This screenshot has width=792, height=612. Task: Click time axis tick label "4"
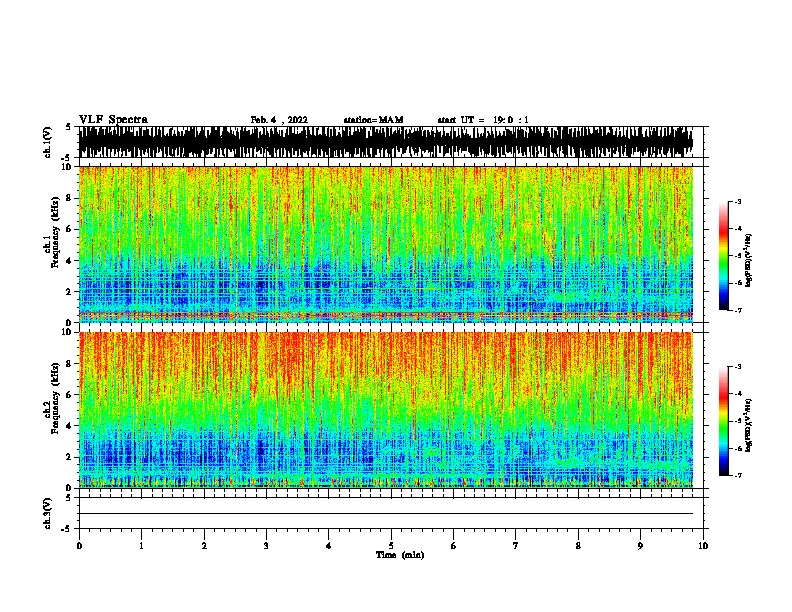328,546
